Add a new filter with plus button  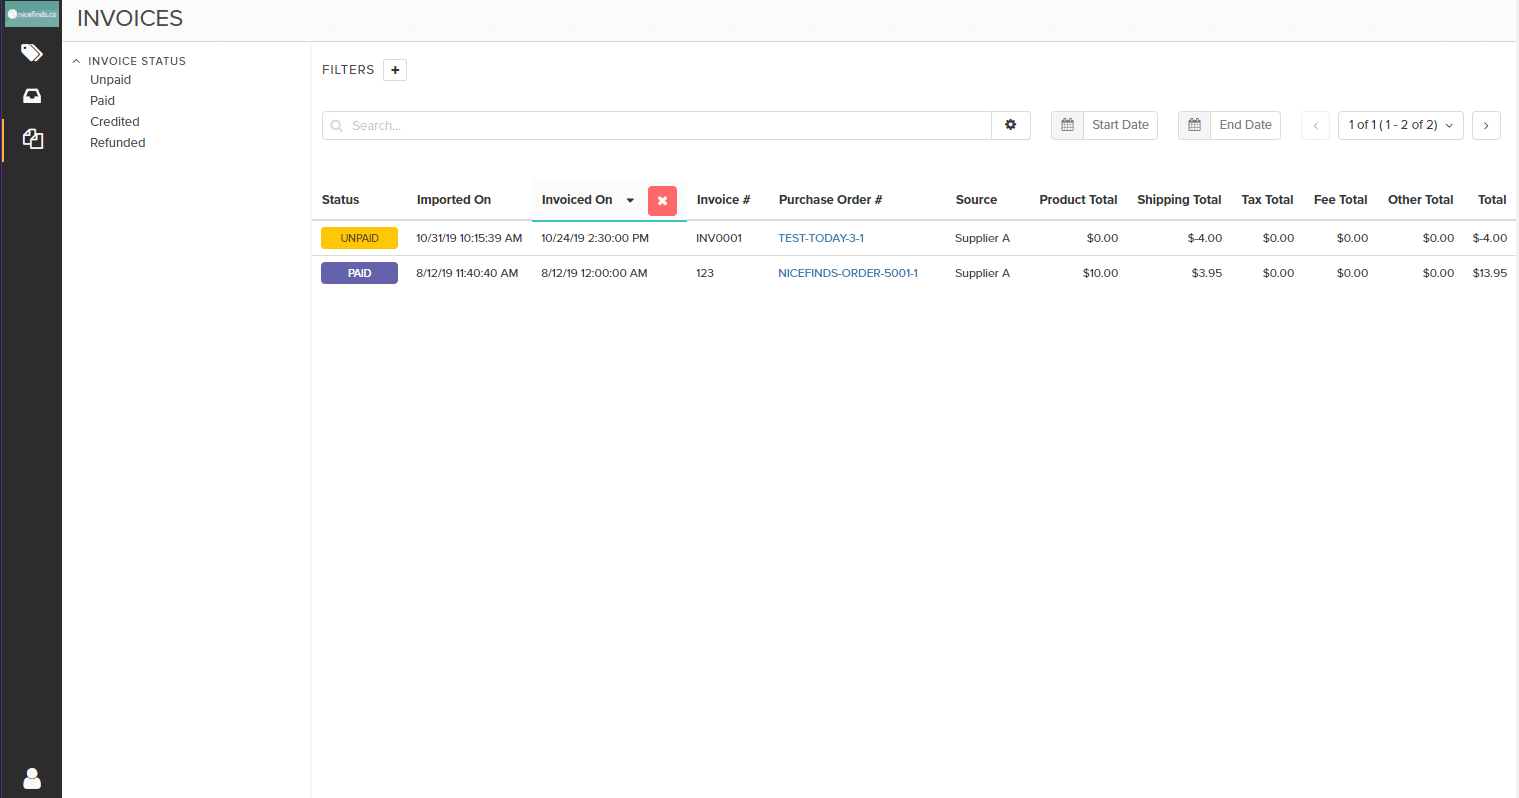[x=395, y=70]
